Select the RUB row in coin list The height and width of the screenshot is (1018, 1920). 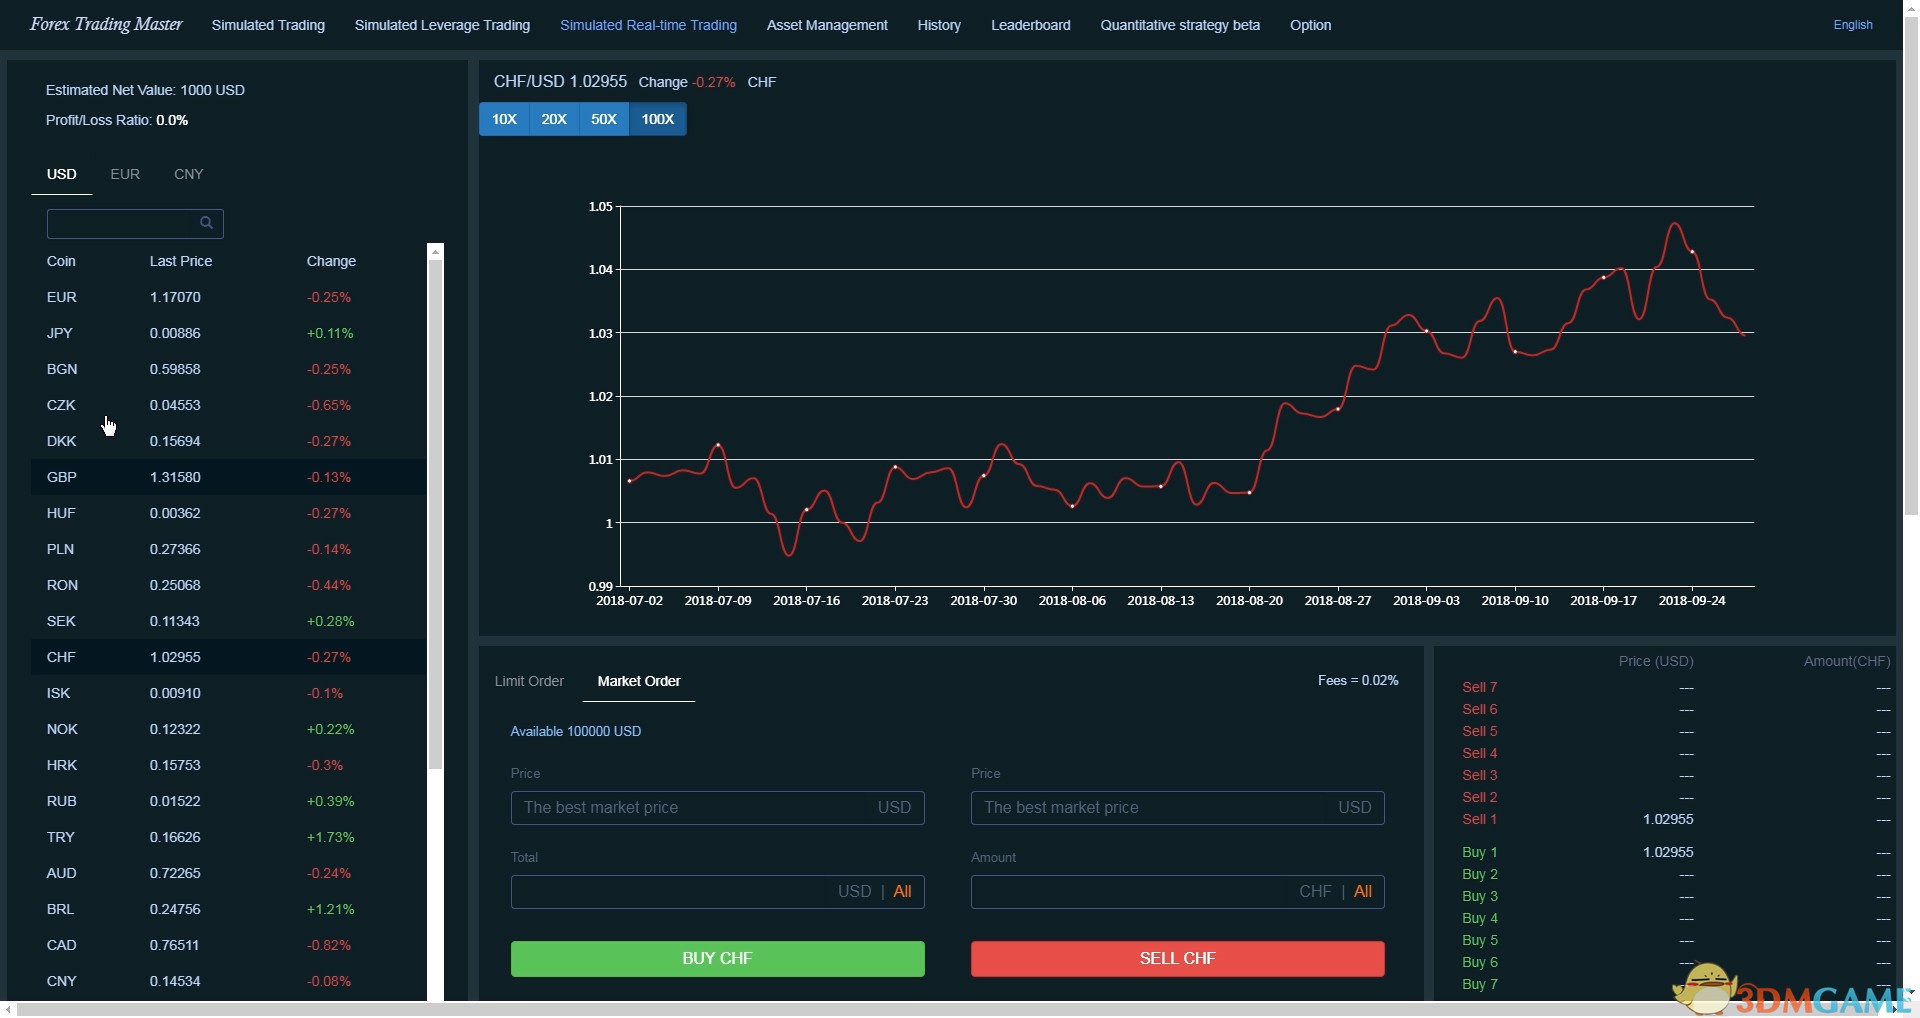[228, 801]
